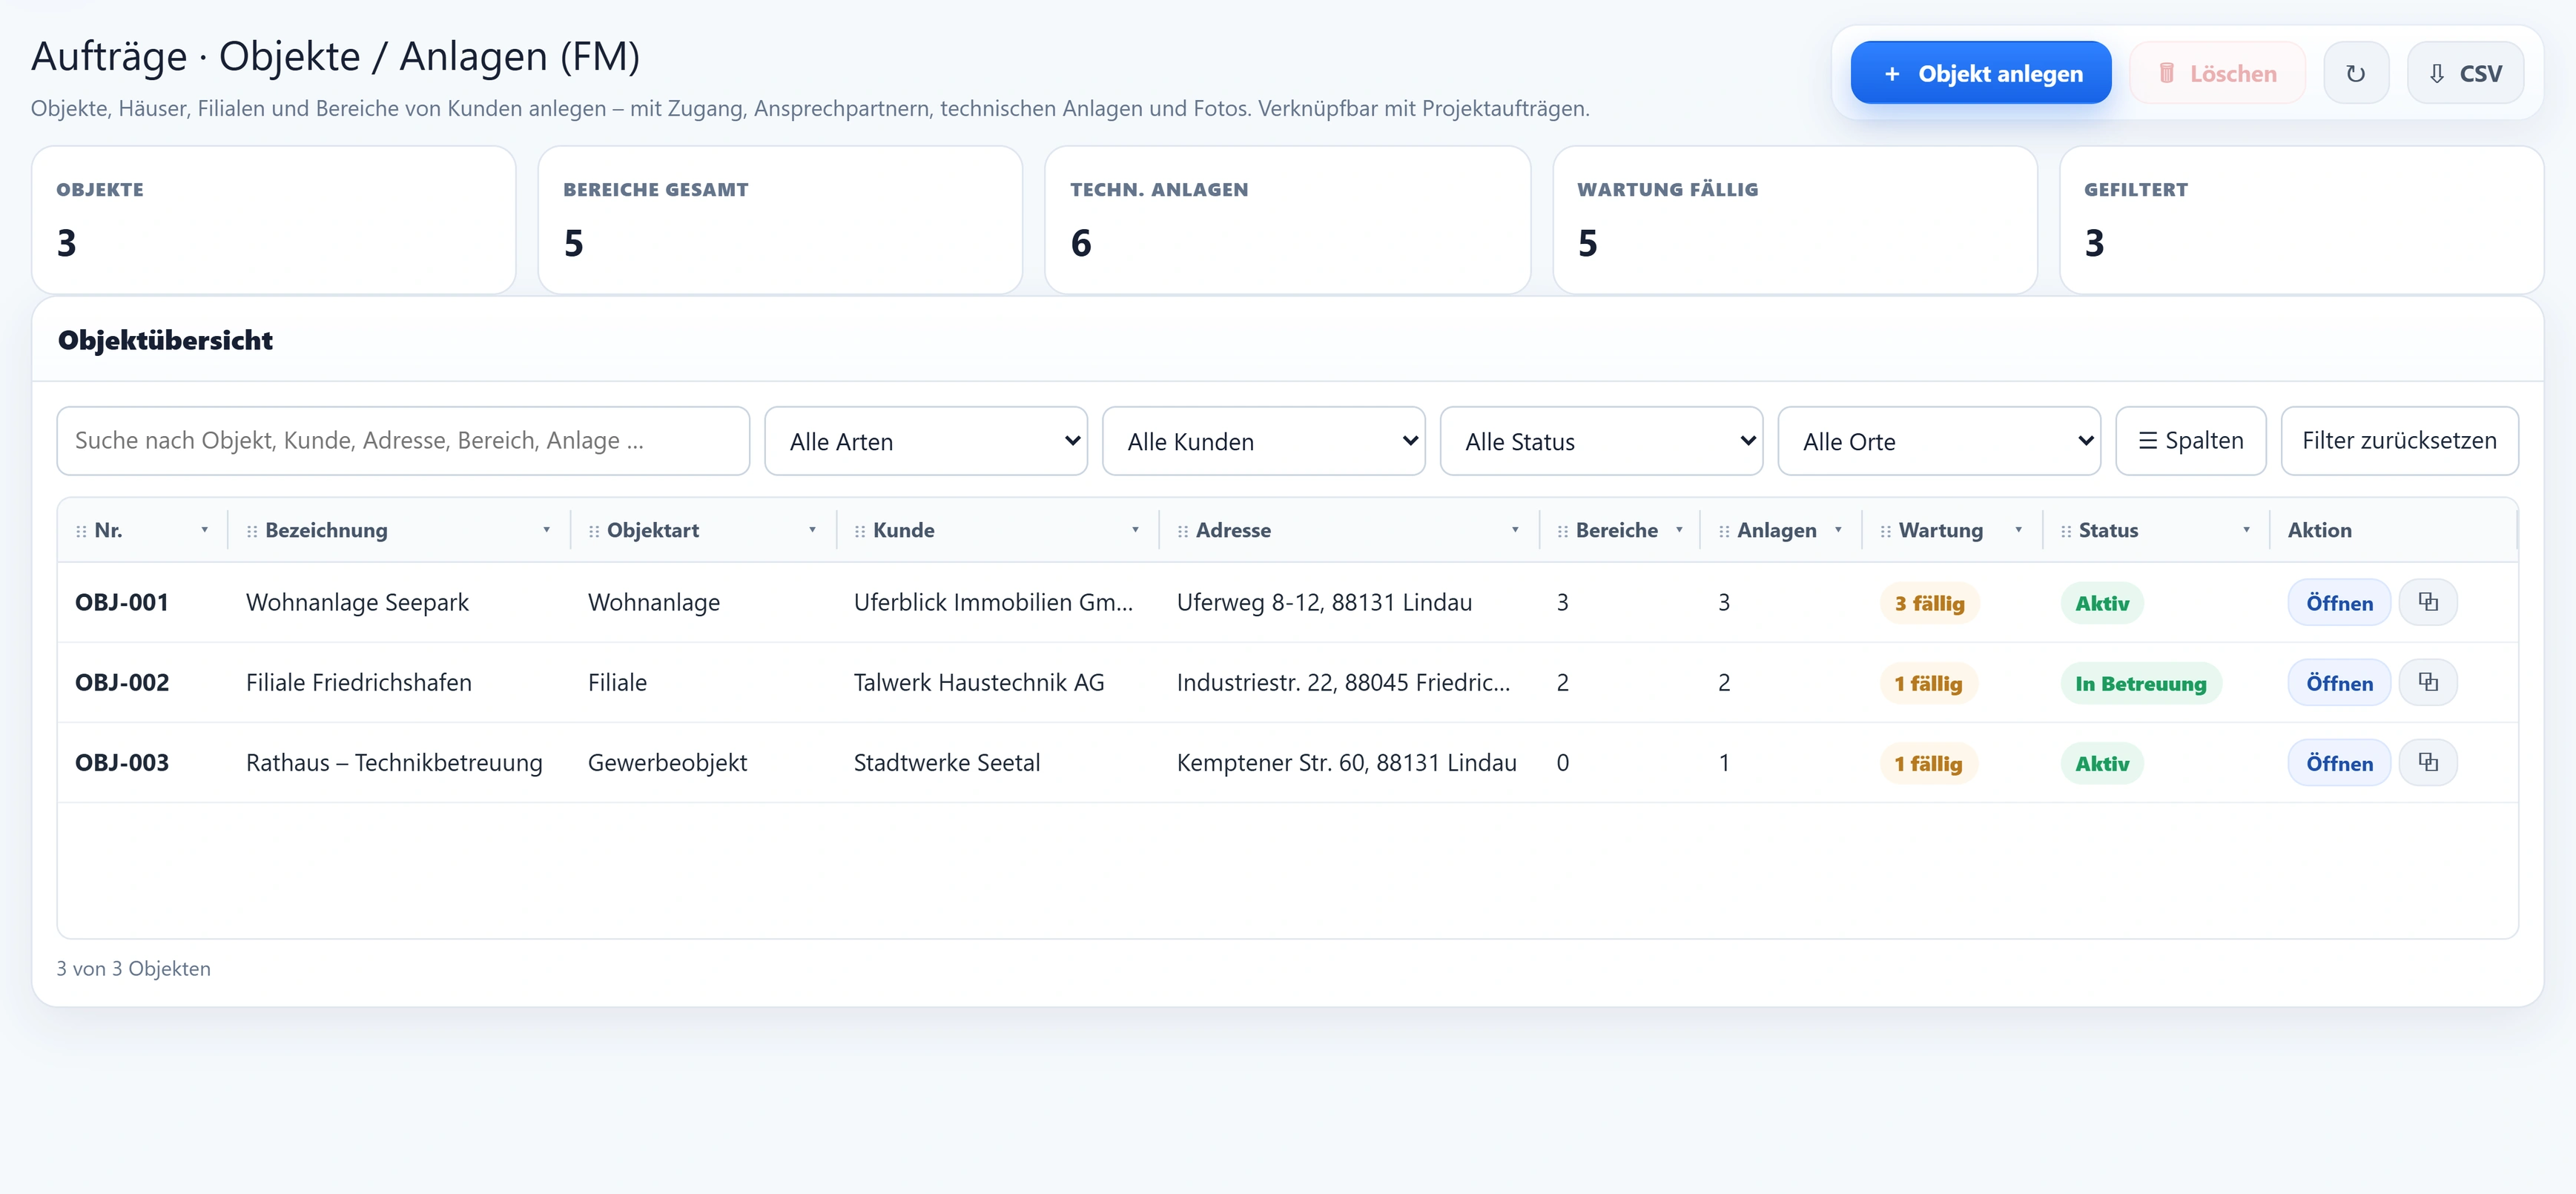Image resolution: width=2576 pixels, height=1194 pixels.
Task: Grab the Kunde column drag handle
Action: [x=860, y=531]
